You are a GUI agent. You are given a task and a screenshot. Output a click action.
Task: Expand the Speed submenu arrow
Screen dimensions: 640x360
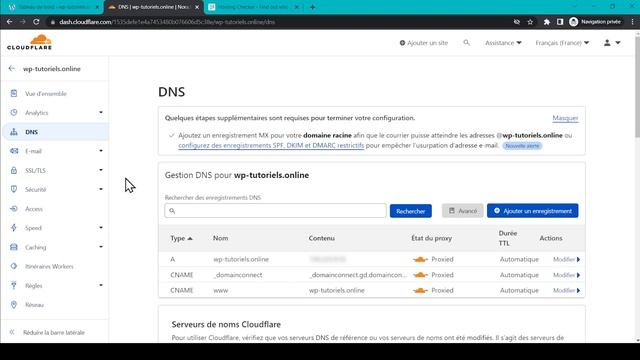101,228
